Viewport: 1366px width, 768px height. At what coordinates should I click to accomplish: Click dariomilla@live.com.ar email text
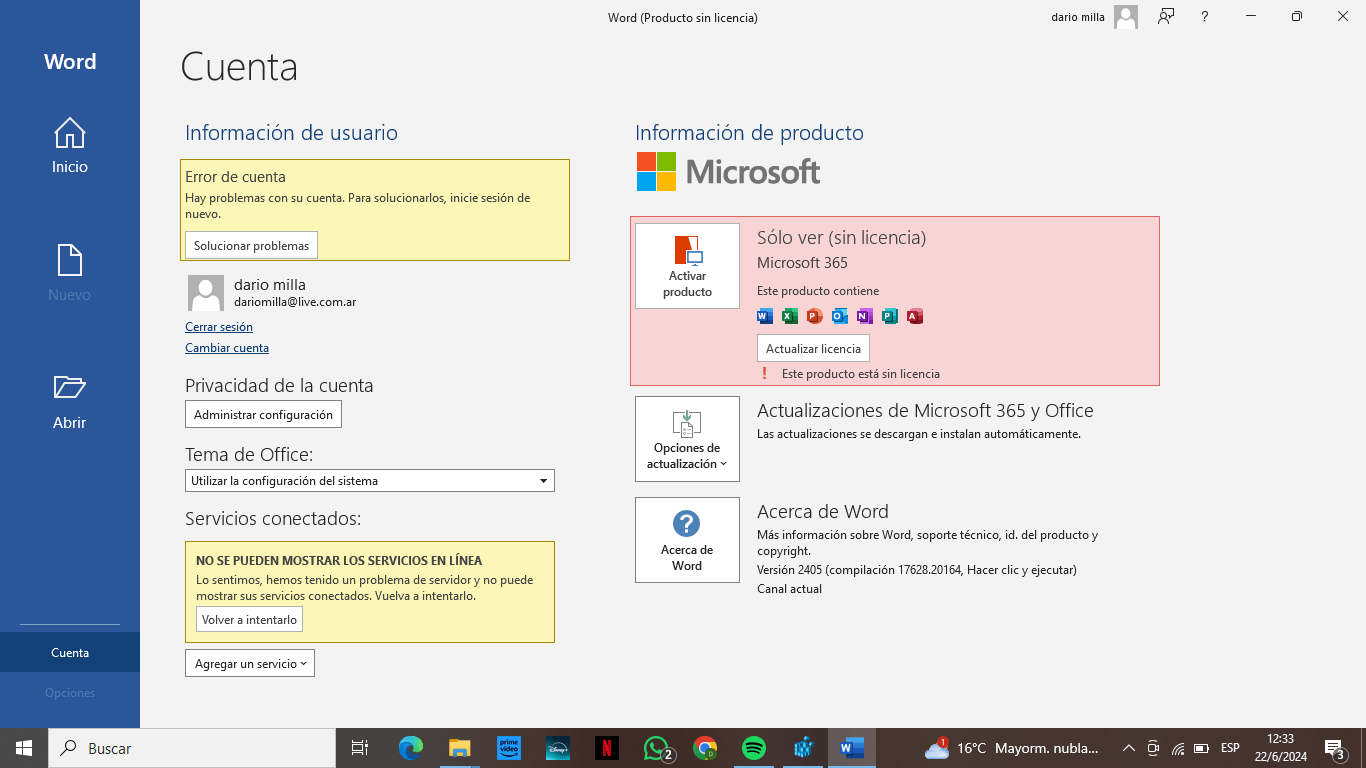295,302
